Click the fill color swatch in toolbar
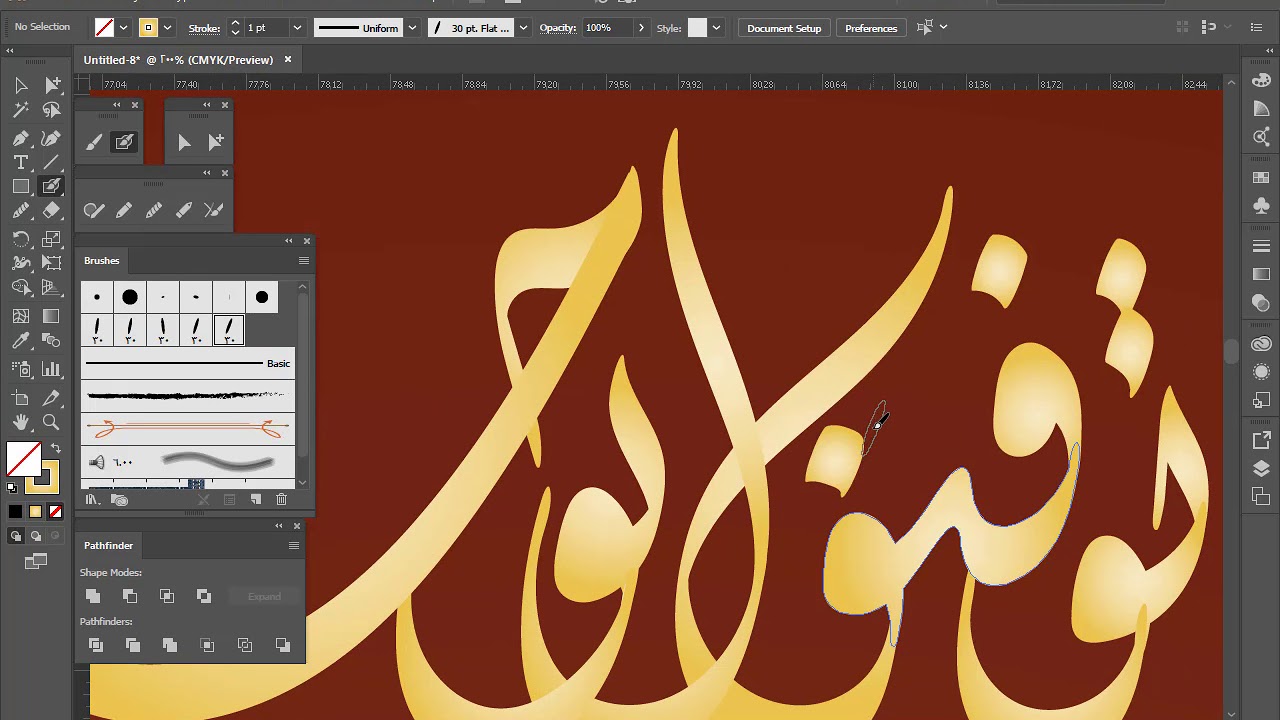Viewport: 1280px width, 720px height. click(24, 460)
